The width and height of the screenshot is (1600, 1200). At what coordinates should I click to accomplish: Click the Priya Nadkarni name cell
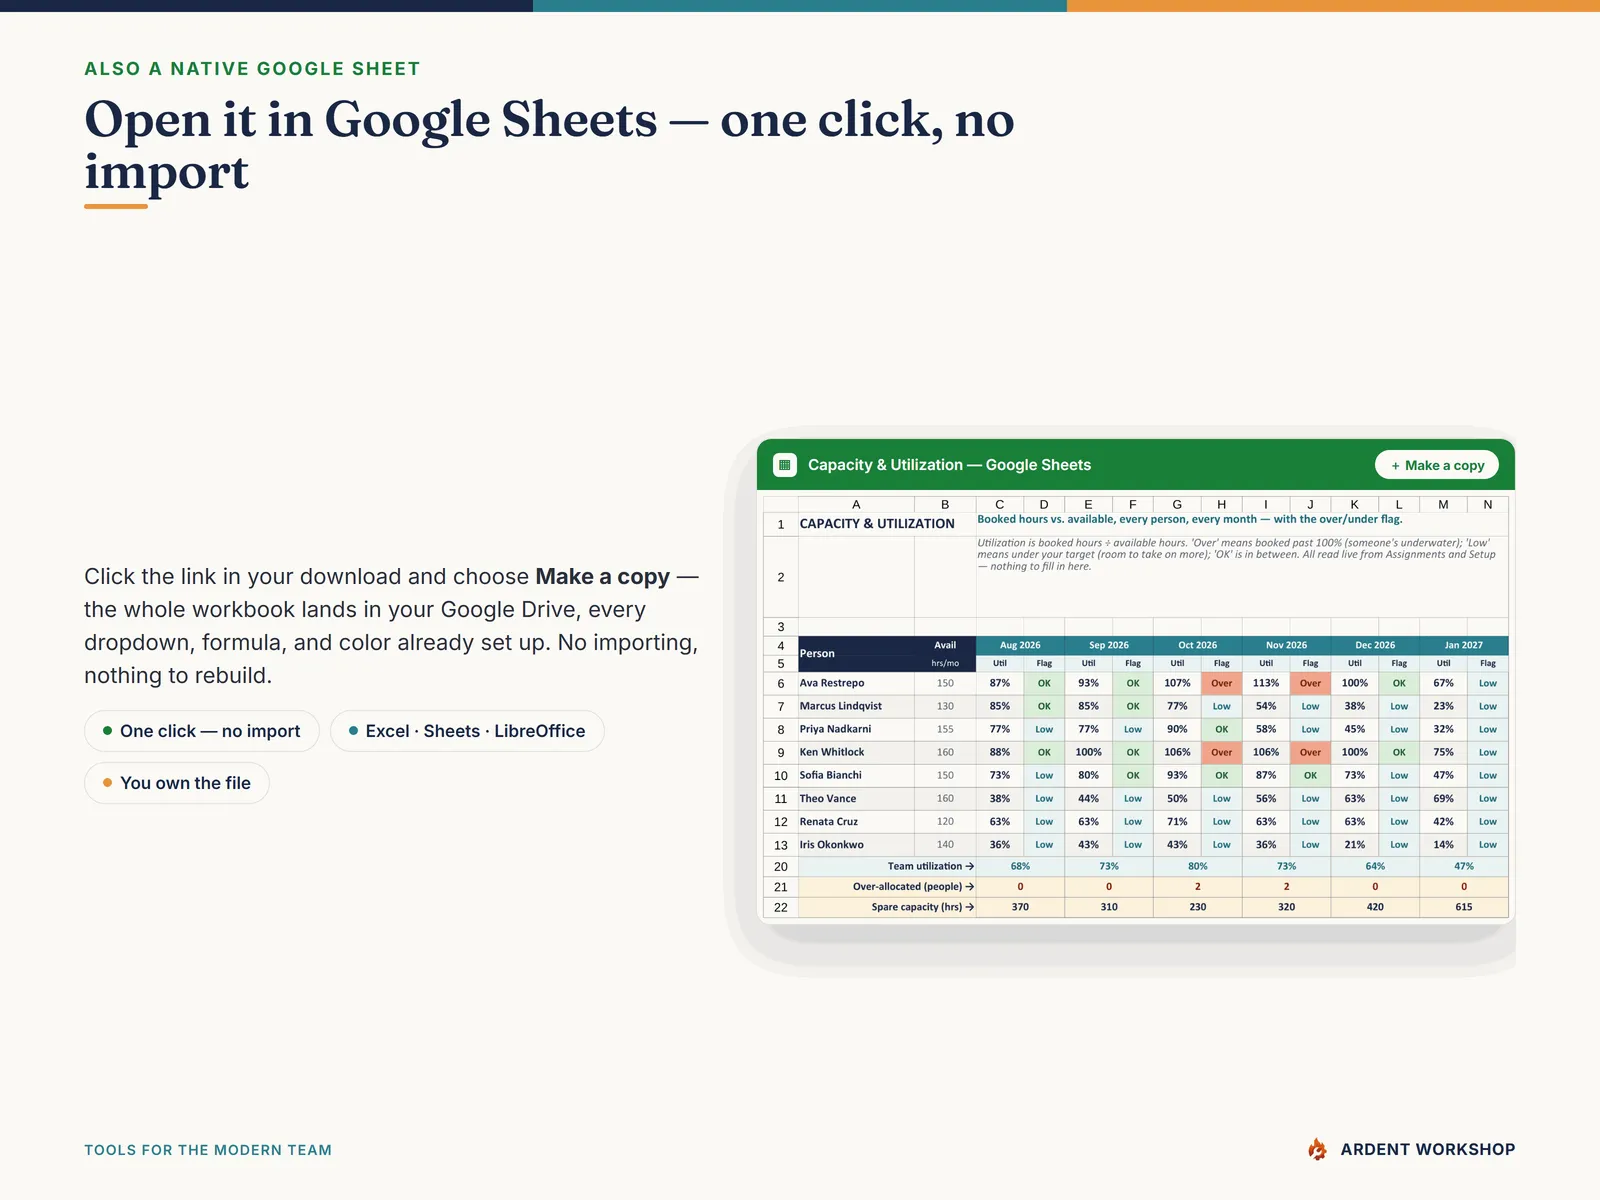pyautogui.click(x=856, y=729)
